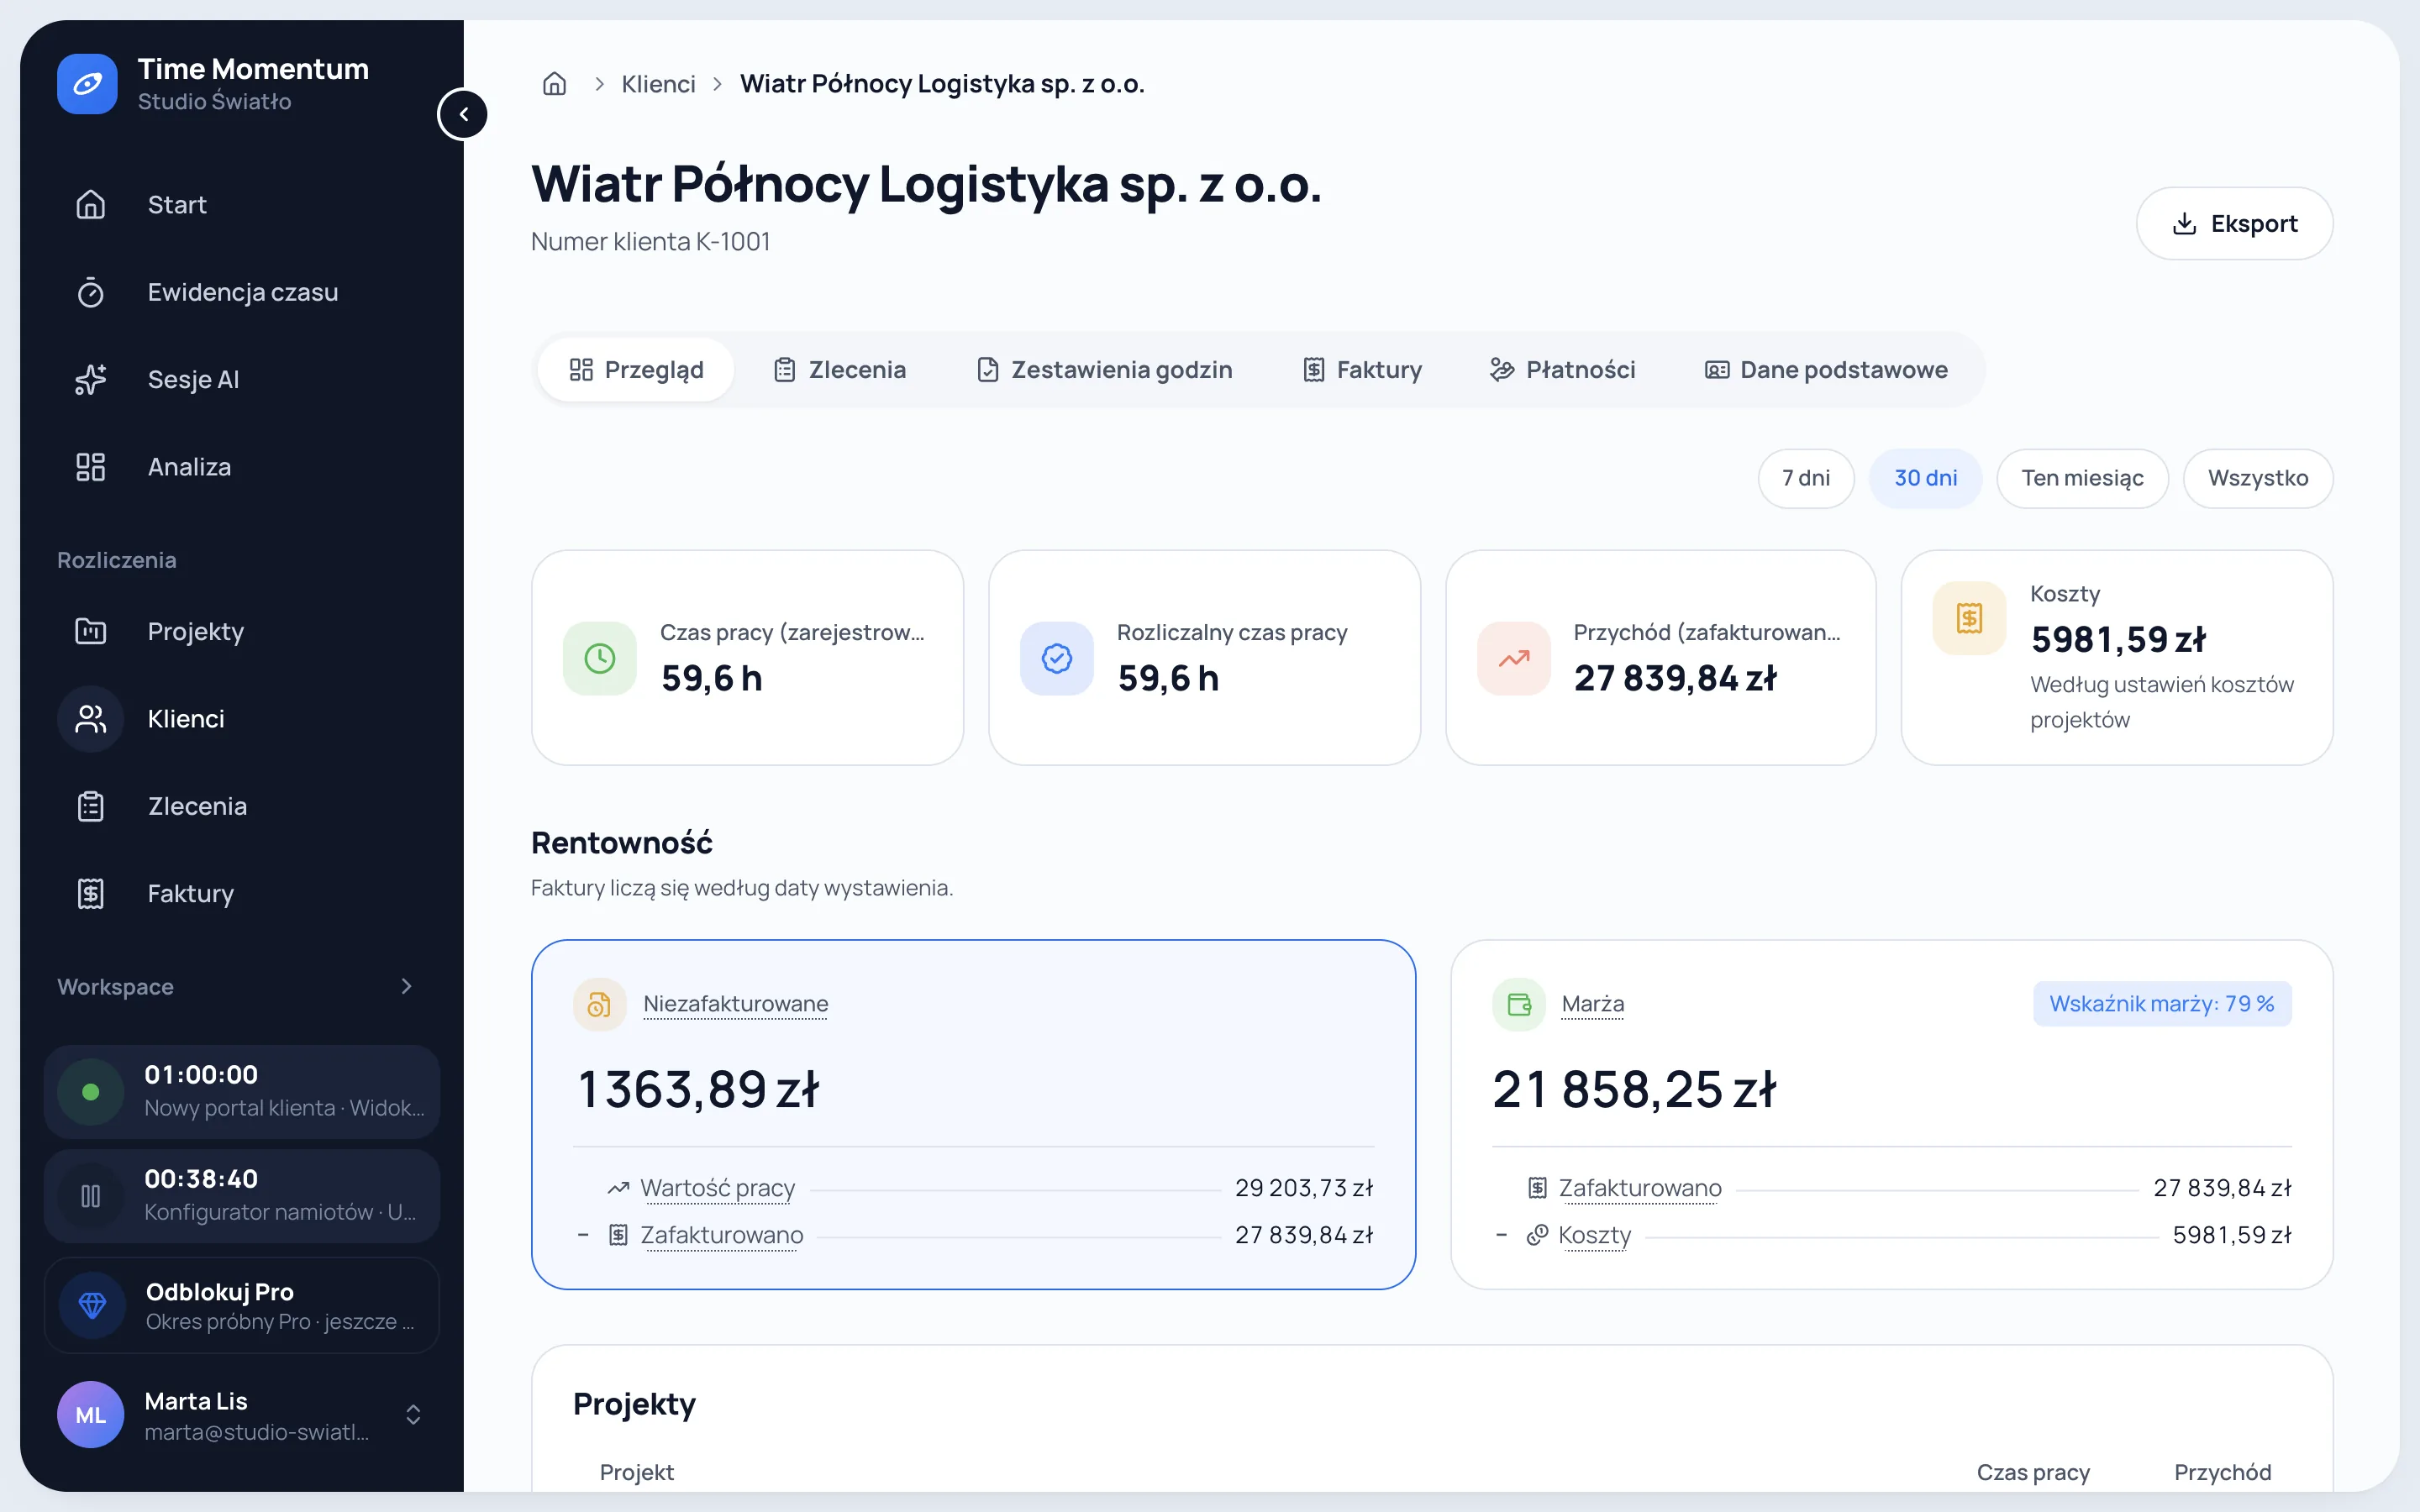2420x1512 pixels.
Task: Switch to the Faktury tab
Action: 1362,370
